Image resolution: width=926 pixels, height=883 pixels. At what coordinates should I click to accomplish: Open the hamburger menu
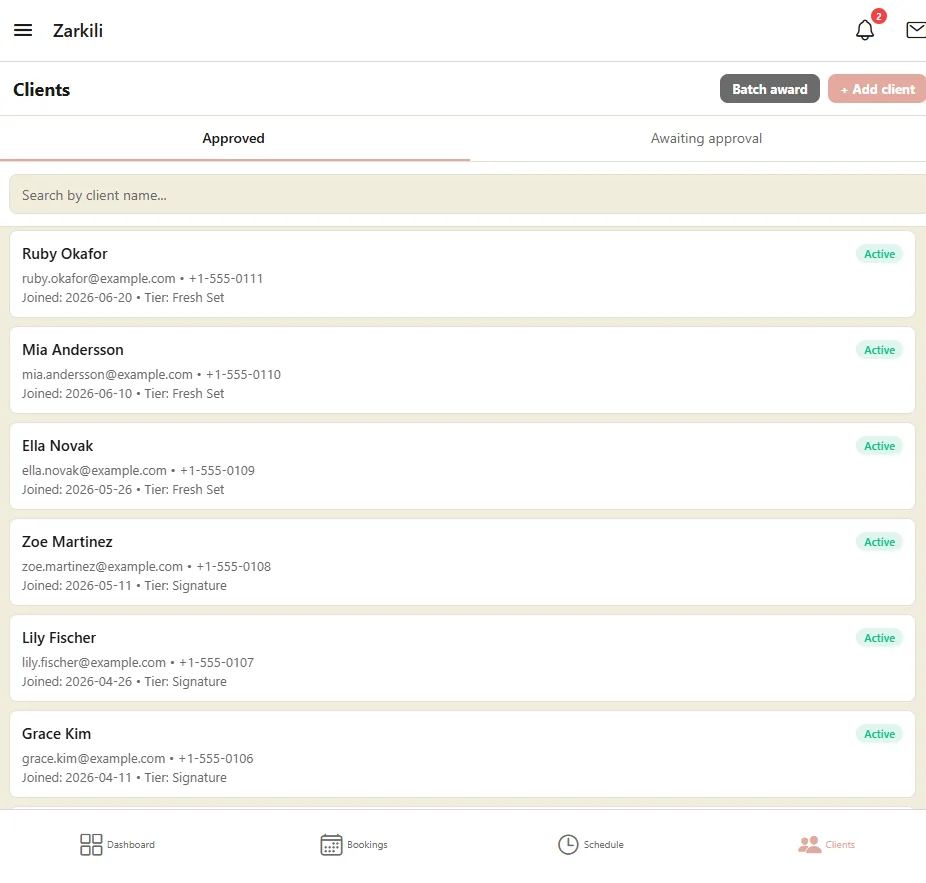(23, 30)
